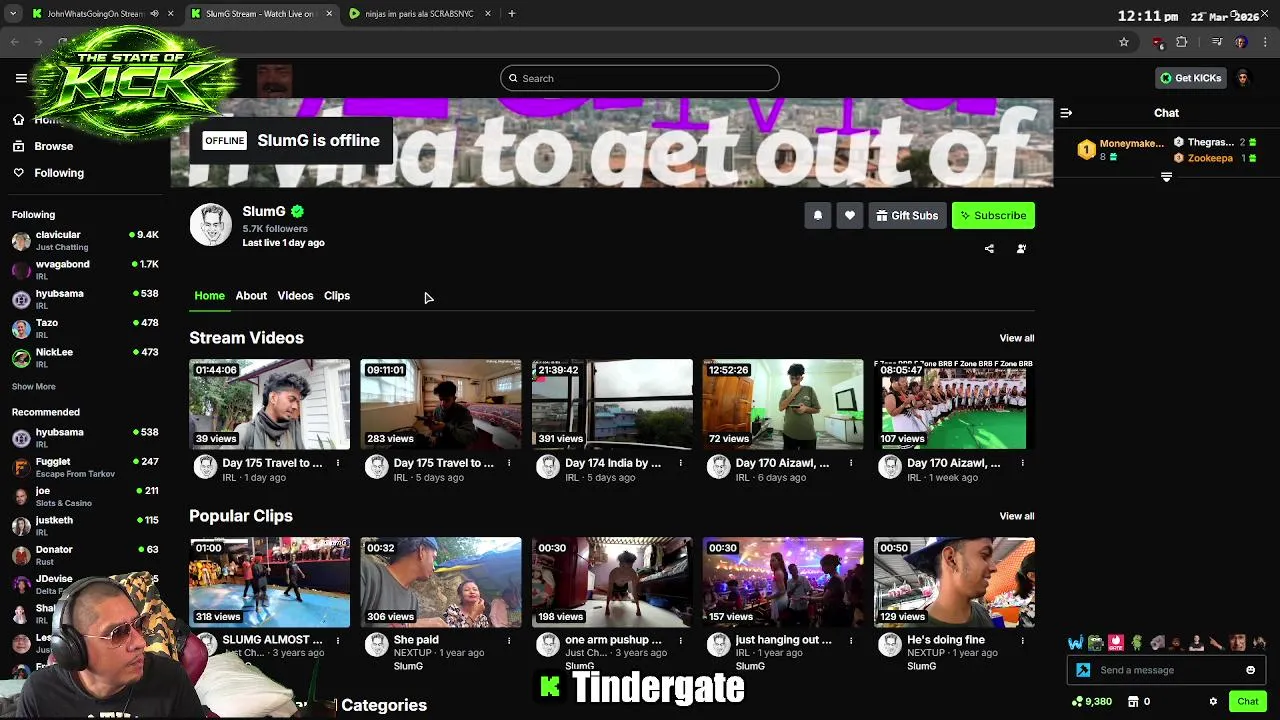Viewport: 1280px width, 720px height.
Task: Share SlumG channel via share icon
Action: 989,249
